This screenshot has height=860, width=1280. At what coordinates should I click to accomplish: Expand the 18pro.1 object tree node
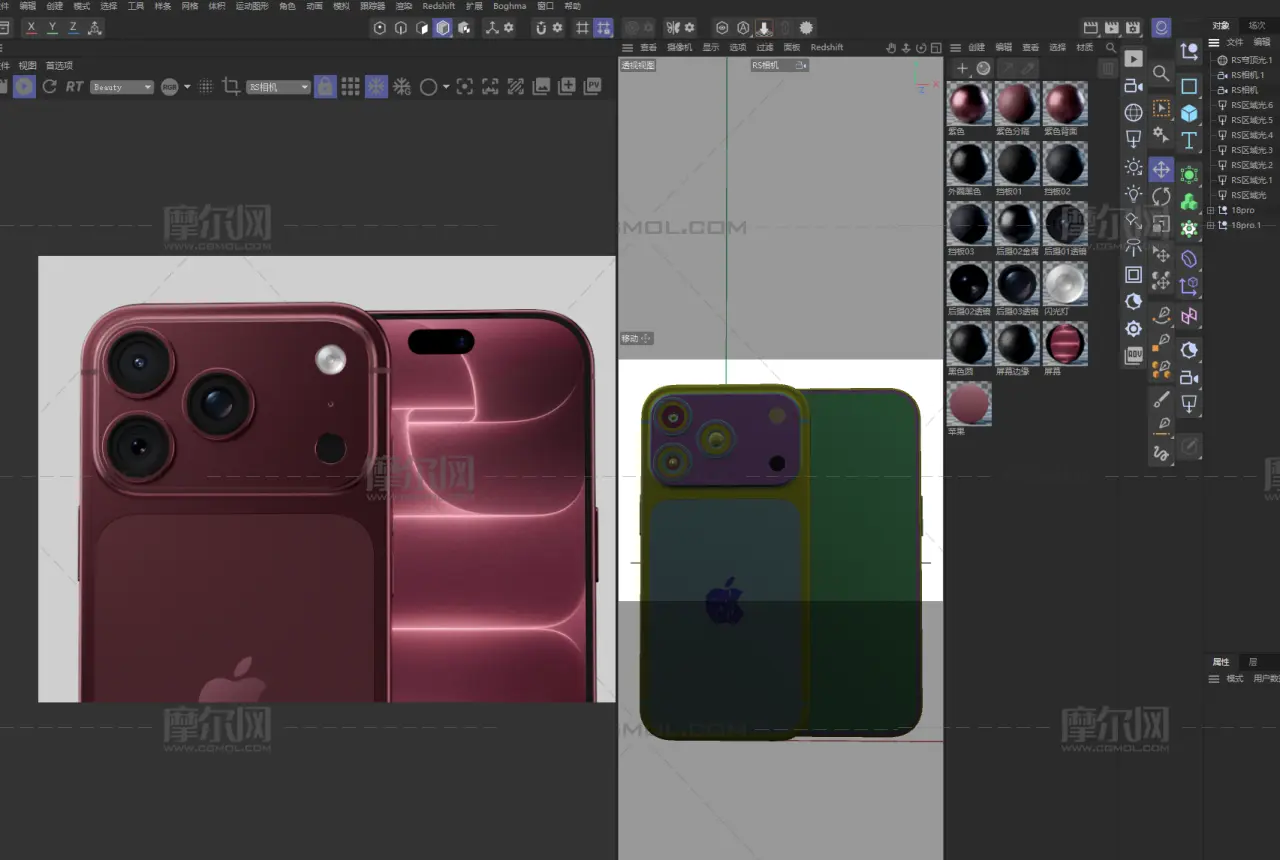[x=1212, y=225]
